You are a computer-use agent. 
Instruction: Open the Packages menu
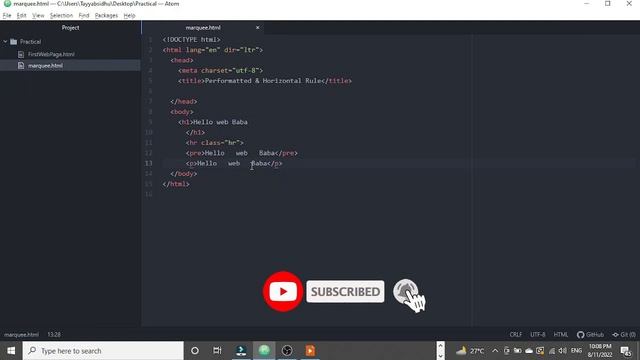tap(106, 16)
